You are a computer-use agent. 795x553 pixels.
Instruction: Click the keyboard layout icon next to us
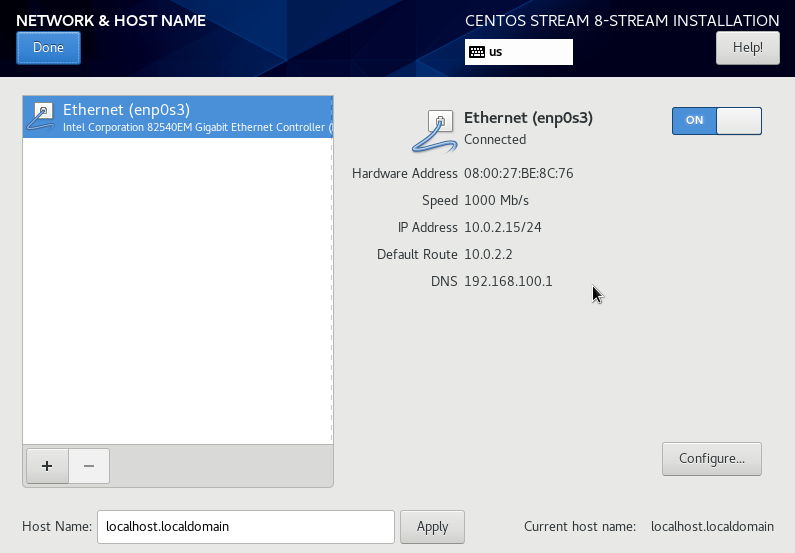[477, 52]
